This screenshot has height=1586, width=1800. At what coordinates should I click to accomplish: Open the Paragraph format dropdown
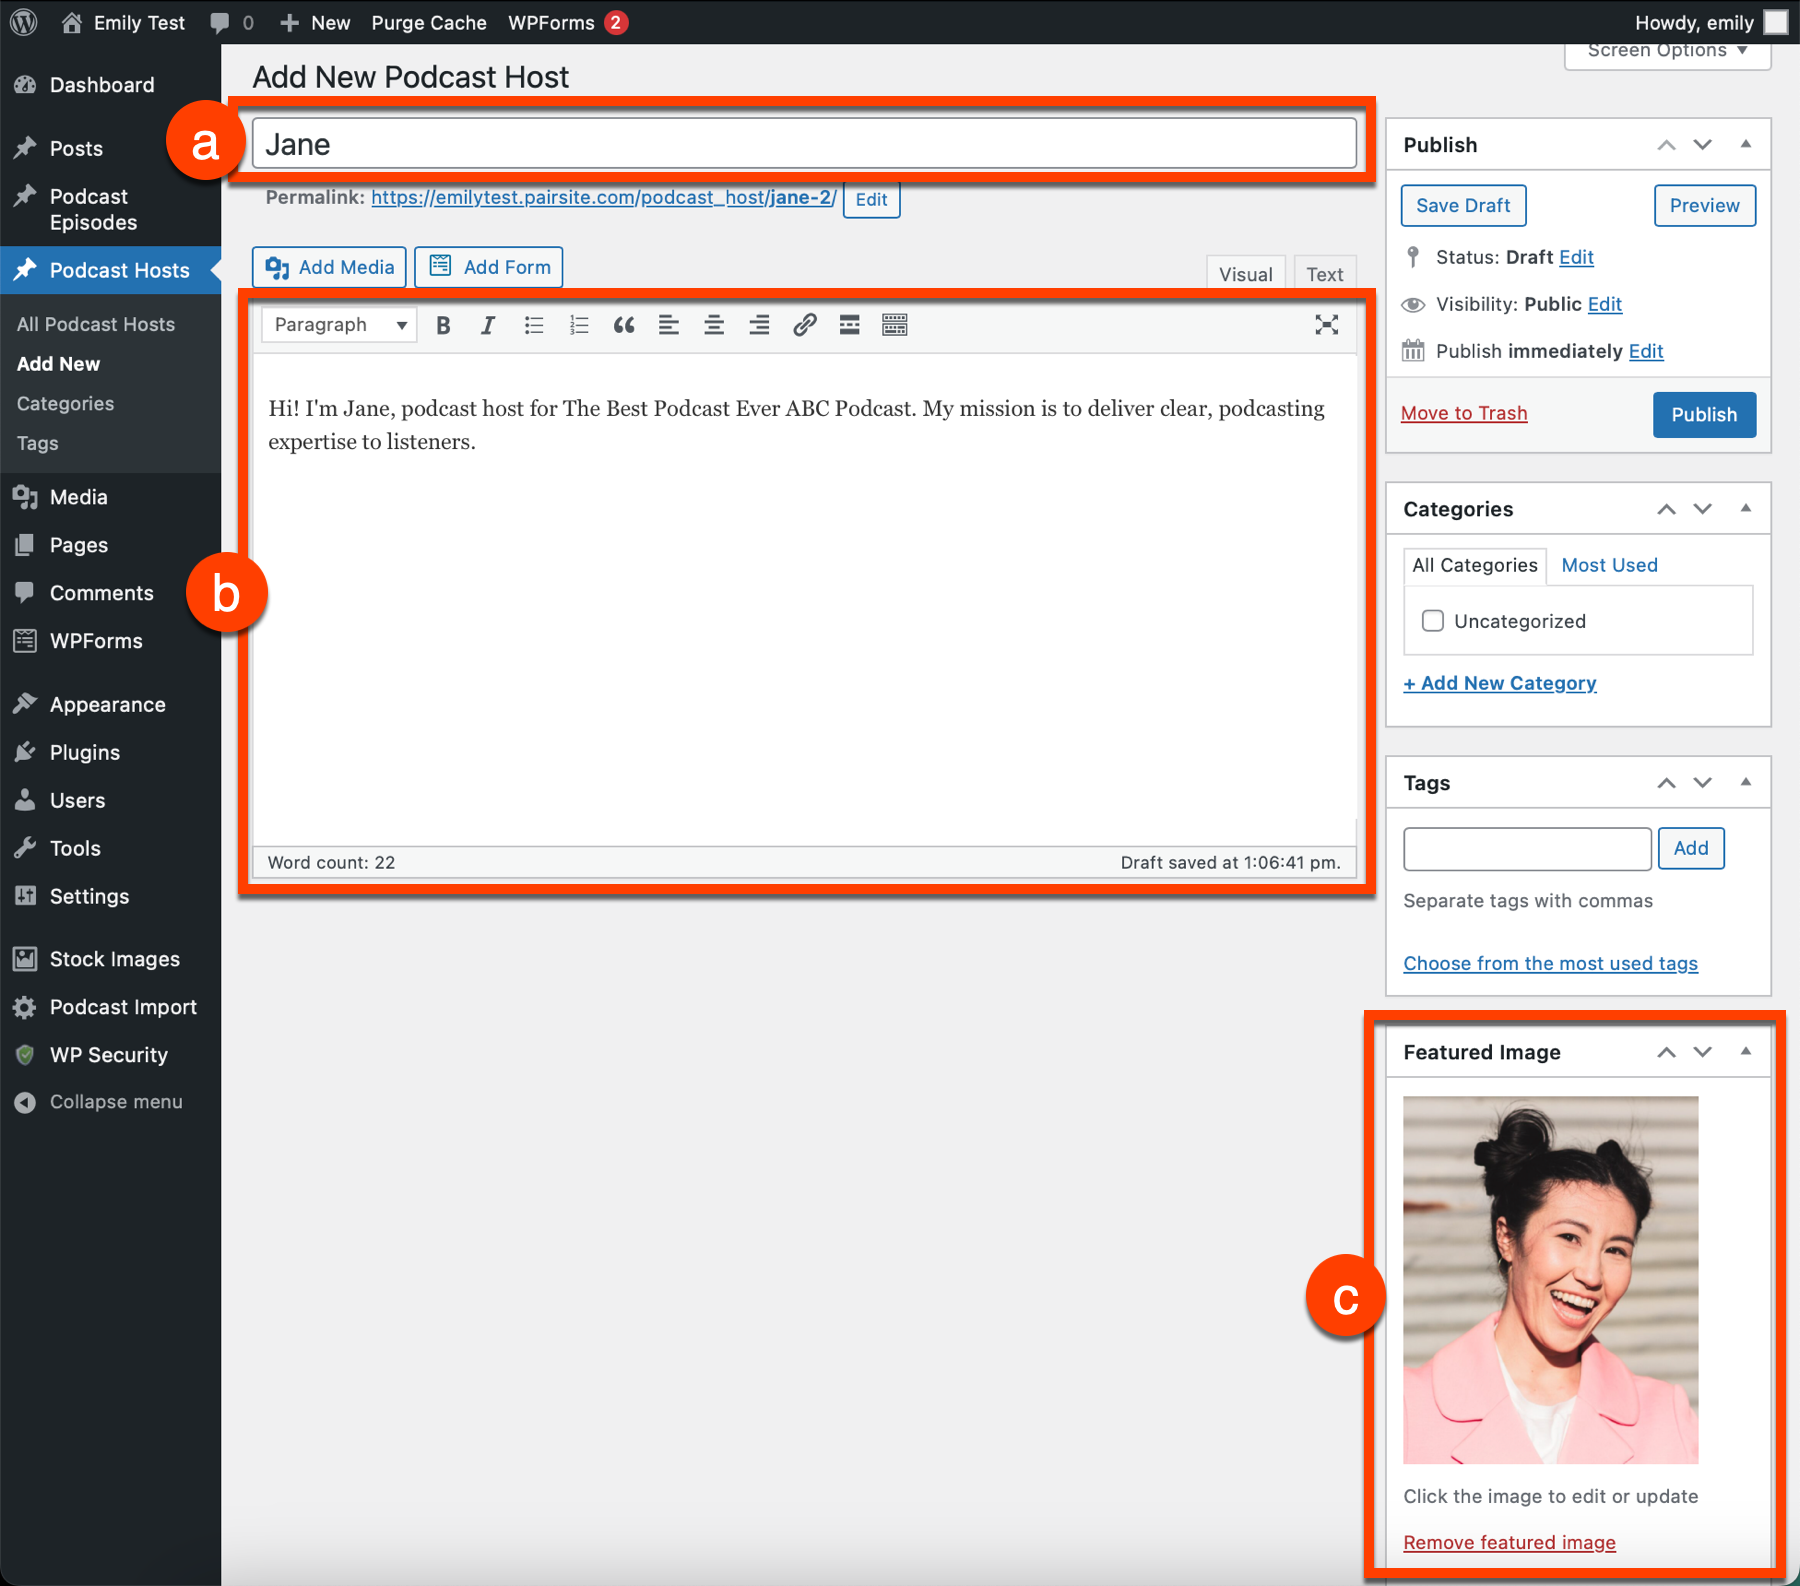tap(340, 325)
